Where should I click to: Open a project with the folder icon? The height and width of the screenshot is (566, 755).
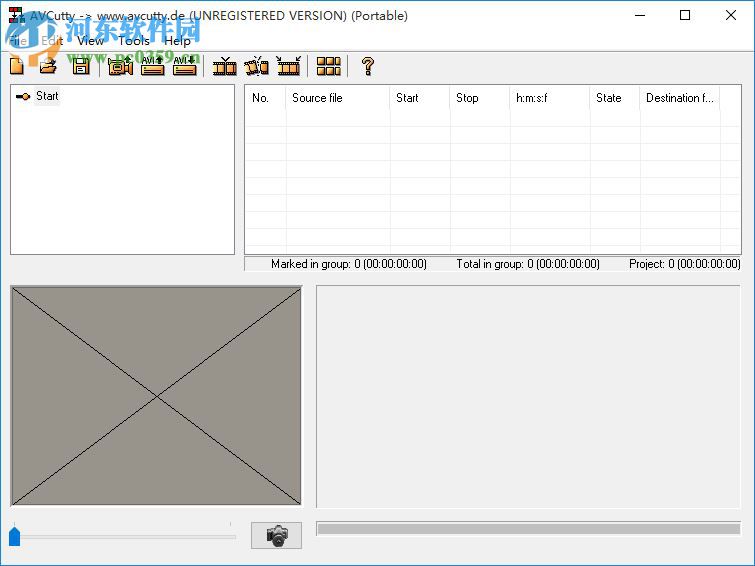pos(47,66)
